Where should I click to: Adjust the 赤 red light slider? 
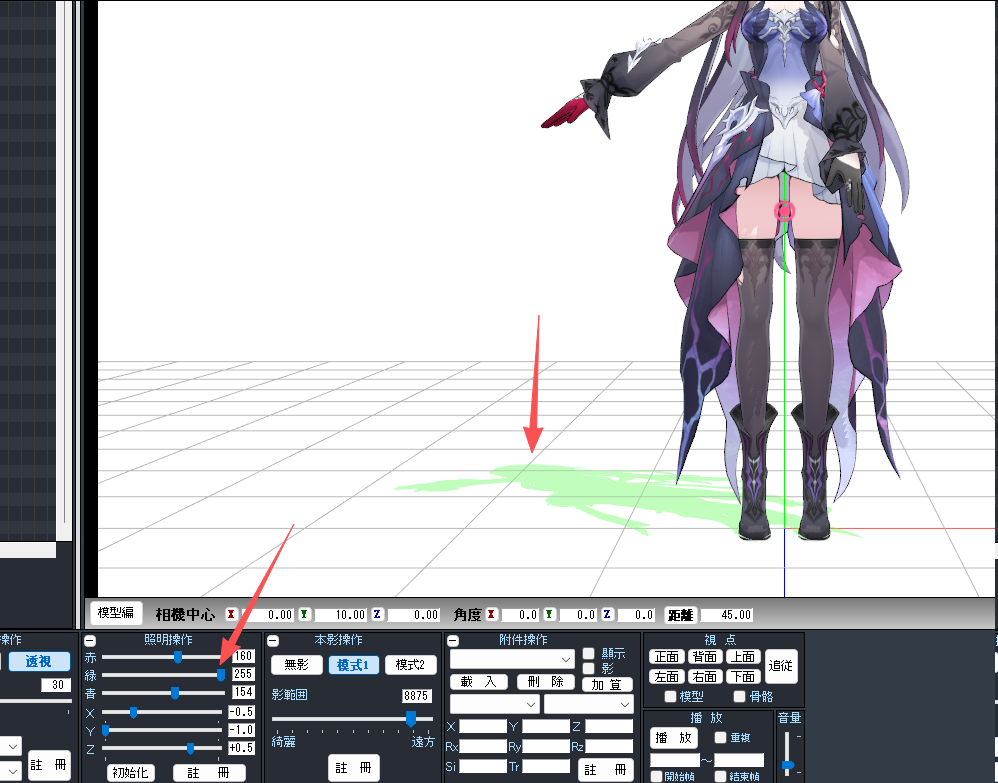178,656
